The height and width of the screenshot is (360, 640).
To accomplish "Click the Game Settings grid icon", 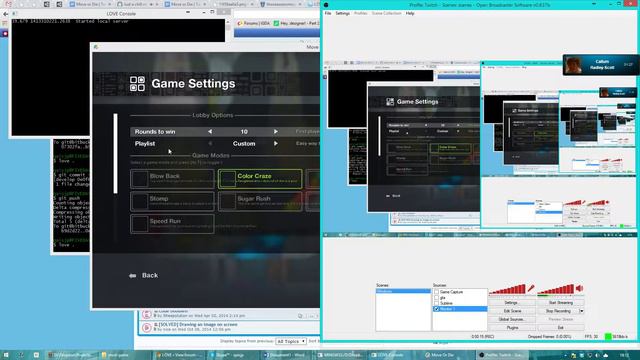I will (137, 84).
